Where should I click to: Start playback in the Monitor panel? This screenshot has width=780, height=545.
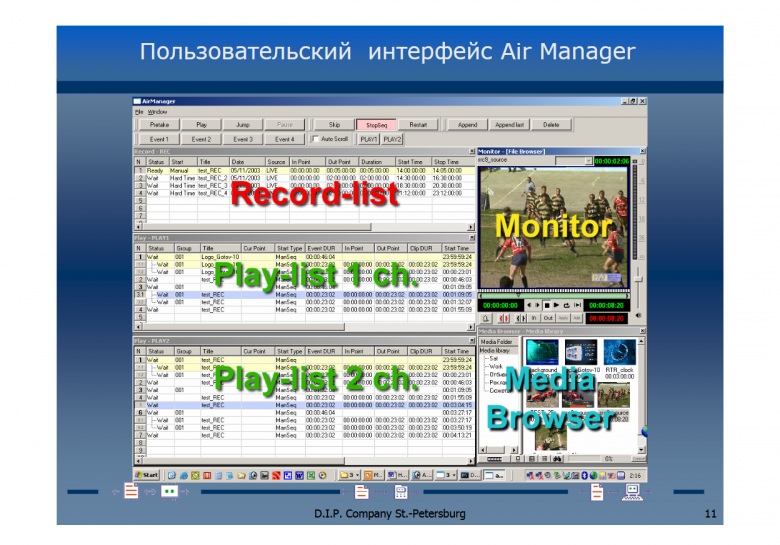pyautogui.click(x=557, y=305)
